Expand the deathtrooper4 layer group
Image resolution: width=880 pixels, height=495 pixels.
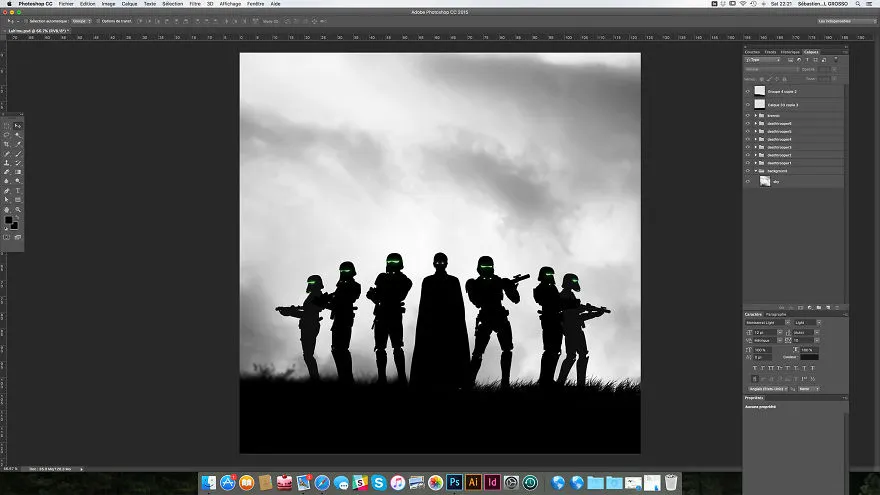[756, 139]
